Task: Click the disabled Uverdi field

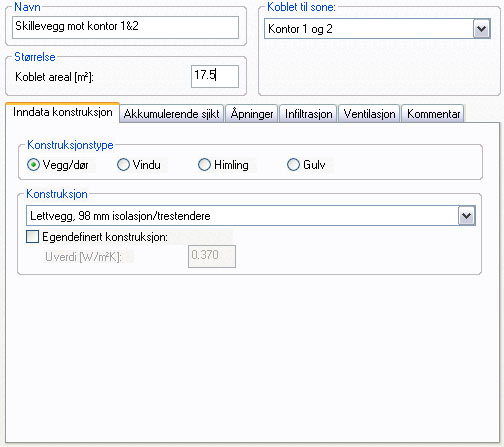Action: point(212,256)
